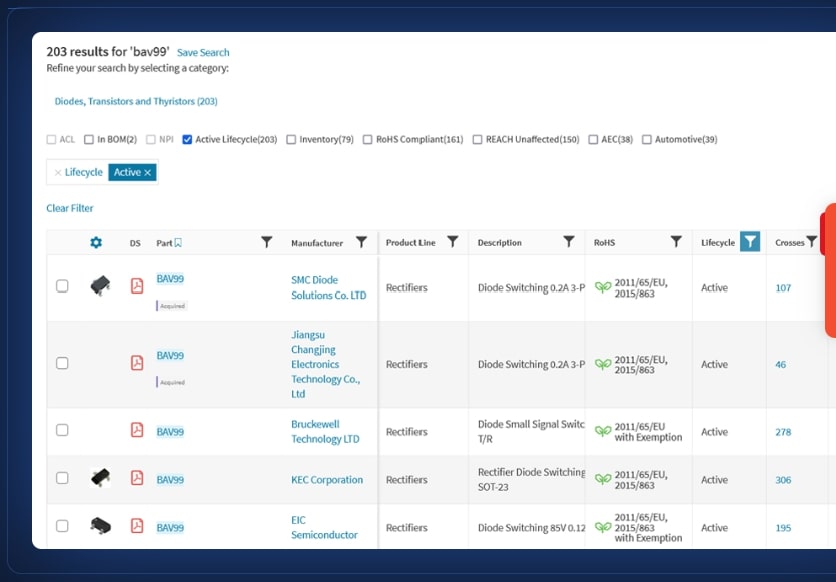836x582 pixels.
Task: Click the RoHS column filter icon
Action: click(x=676, y=242)
